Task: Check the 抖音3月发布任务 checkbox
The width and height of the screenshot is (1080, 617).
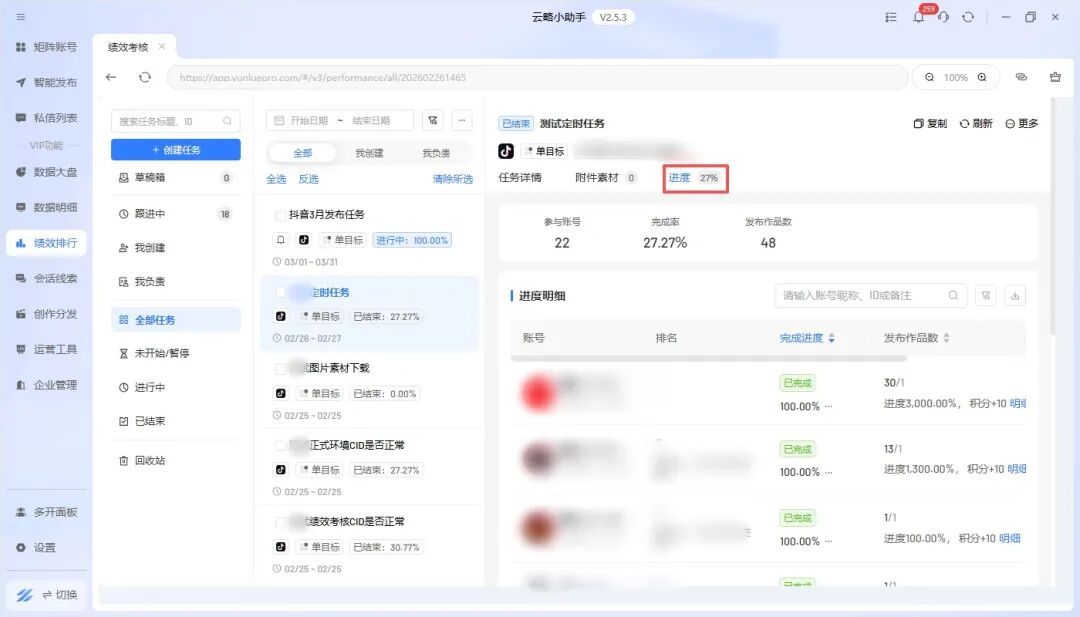Action: pos(281,215)
